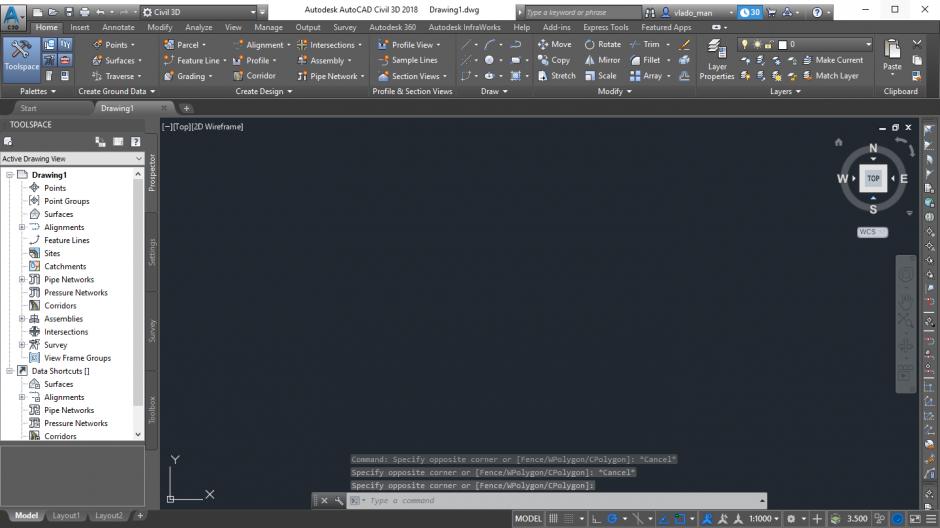Image resolution: width=940 pixels, height=528 pixels.
Task: Switch to the Start file tab
Action: pyautogui.click(x=28, y=108)
